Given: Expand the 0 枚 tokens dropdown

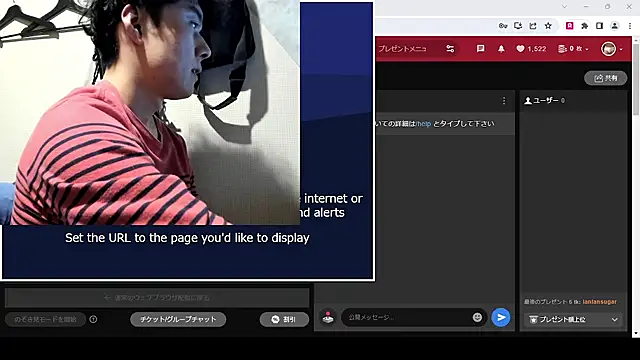Looking at the screenshot, I should point(573,49).
